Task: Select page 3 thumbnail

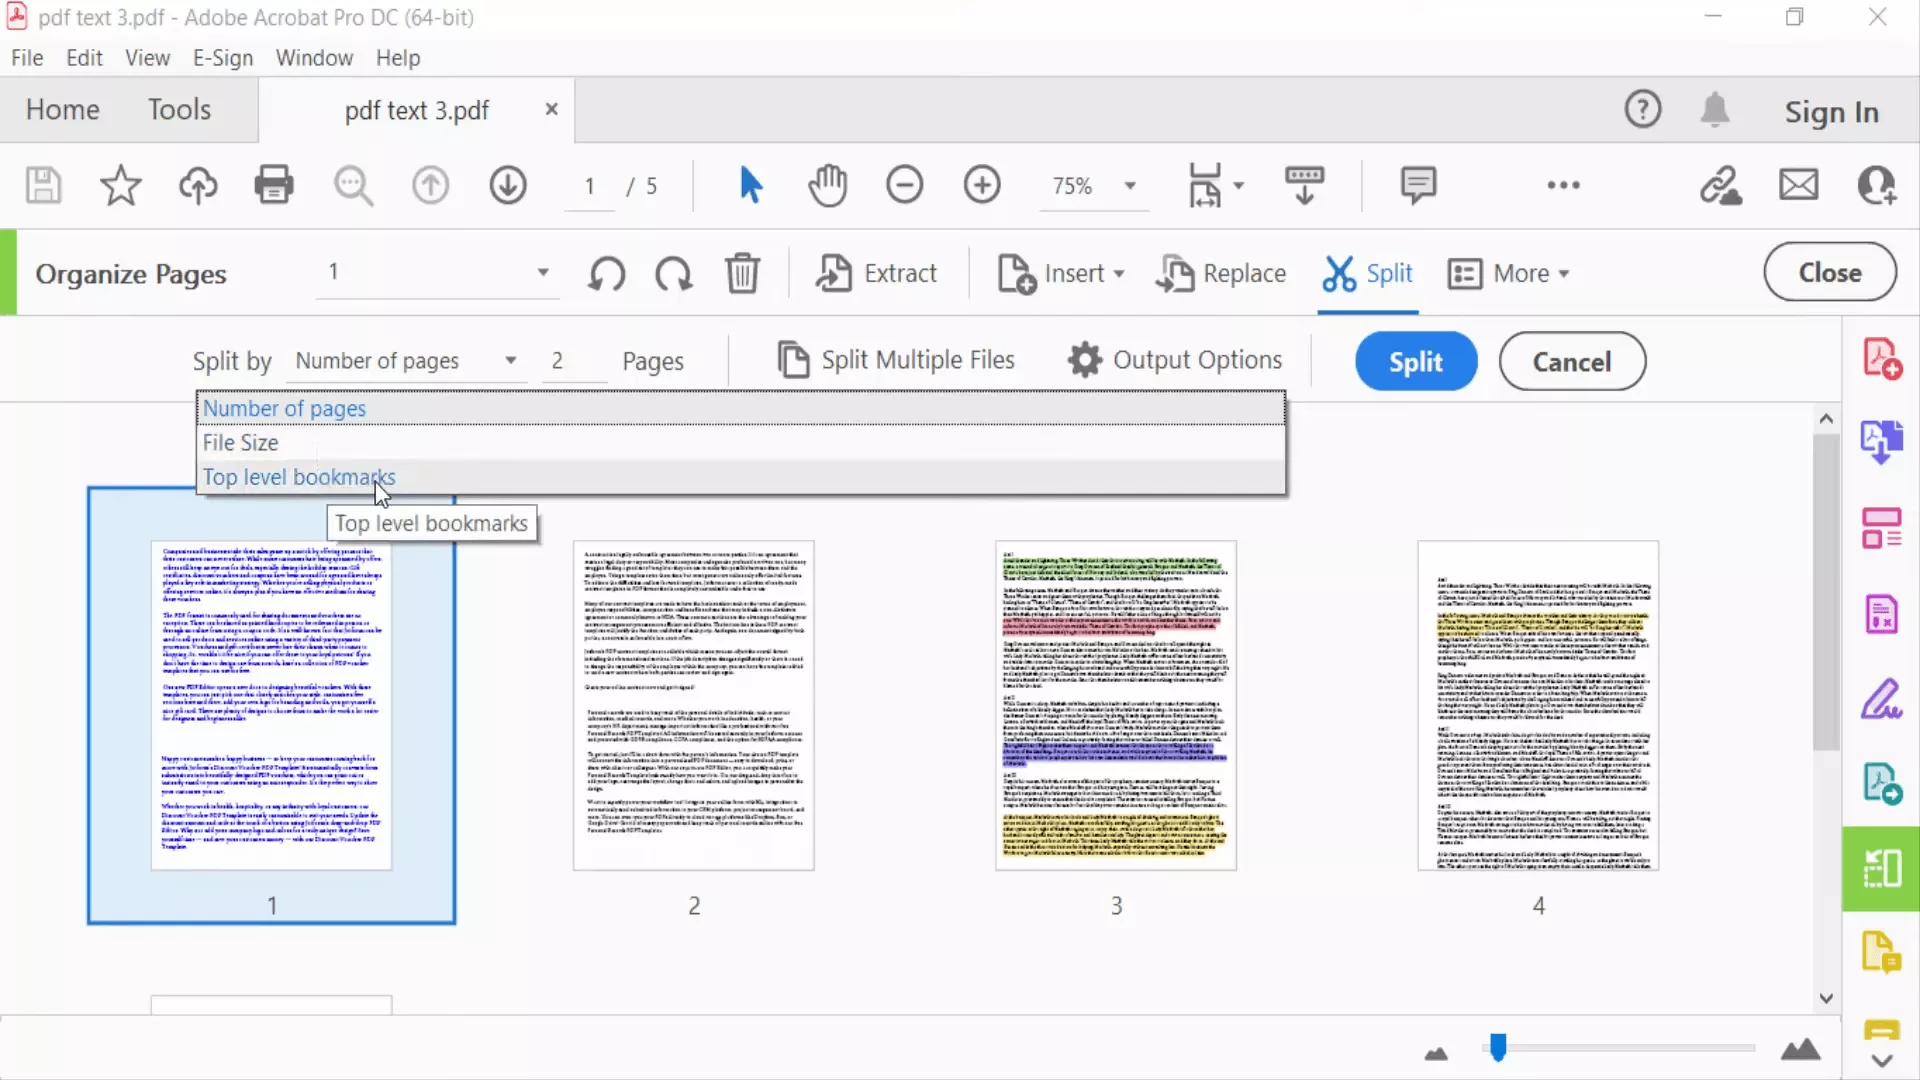Action: (x=1116, y=704)
